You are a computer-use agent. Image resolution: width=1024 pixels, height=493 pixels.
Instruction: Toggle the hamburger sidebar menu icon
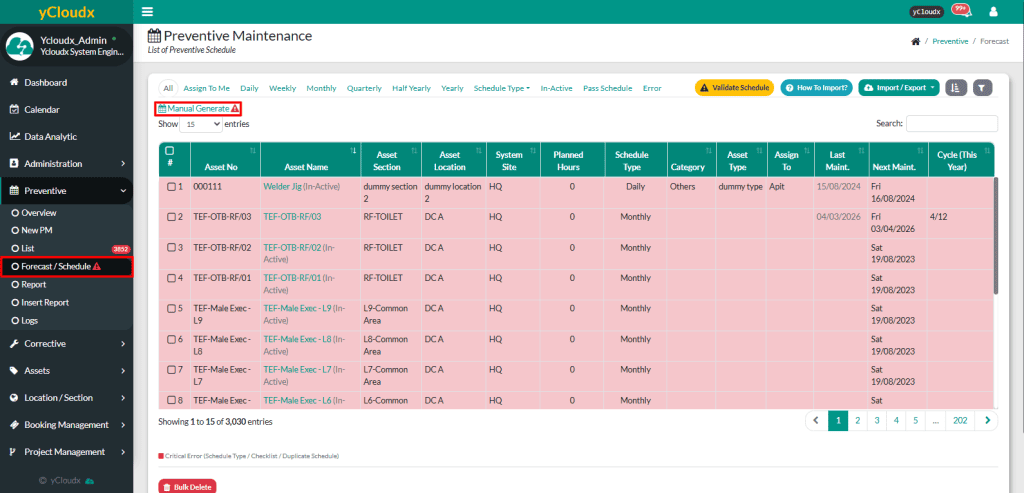147,12
